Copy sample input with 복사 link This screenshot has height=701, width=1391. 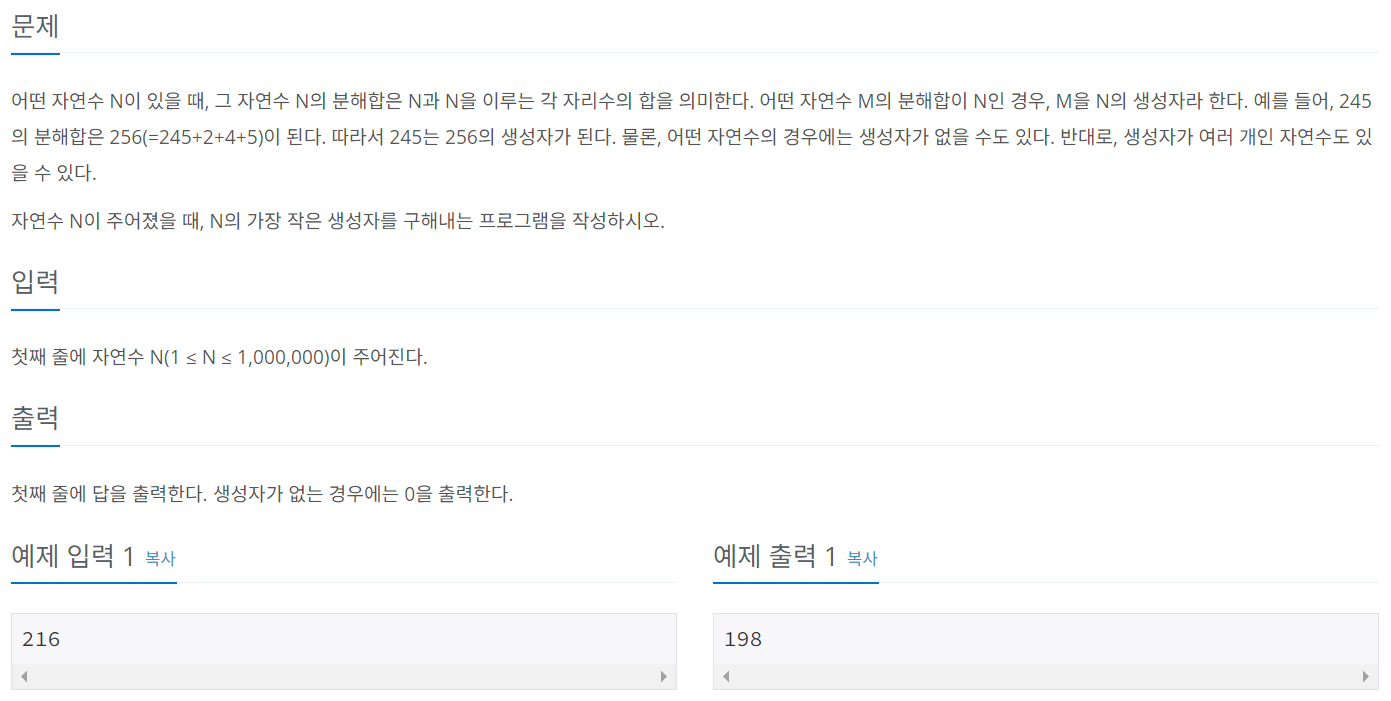(160, 558)
